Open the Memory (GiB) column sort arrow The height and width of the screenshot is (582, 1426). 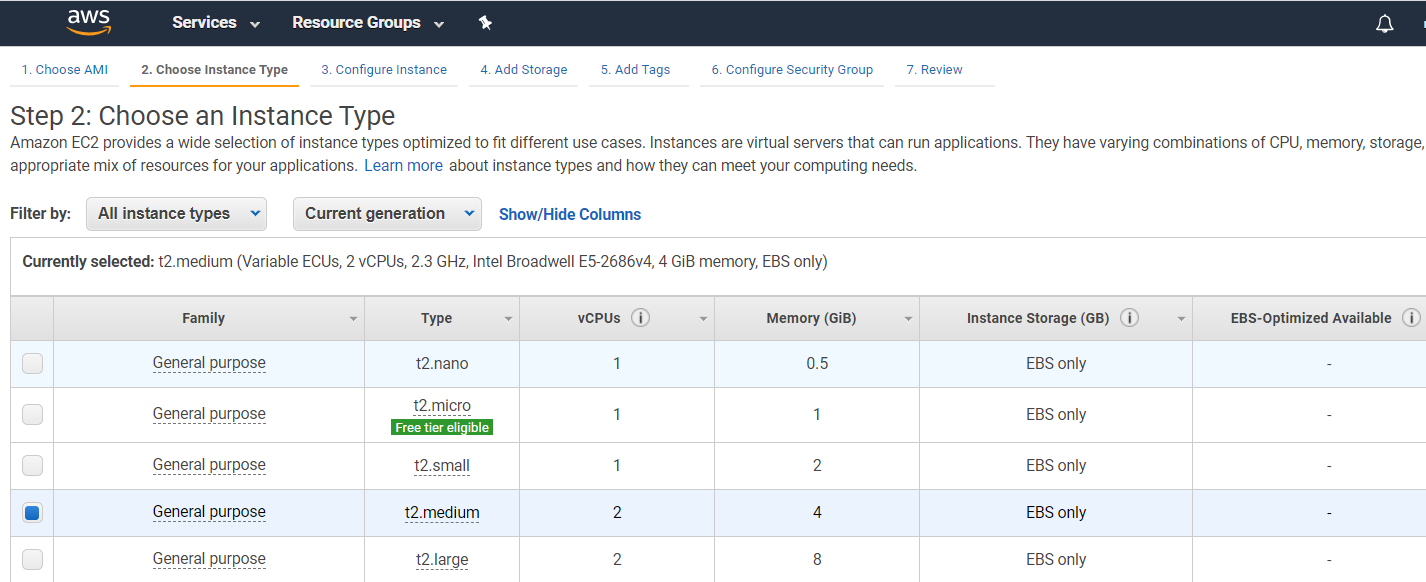coord(908,319)
